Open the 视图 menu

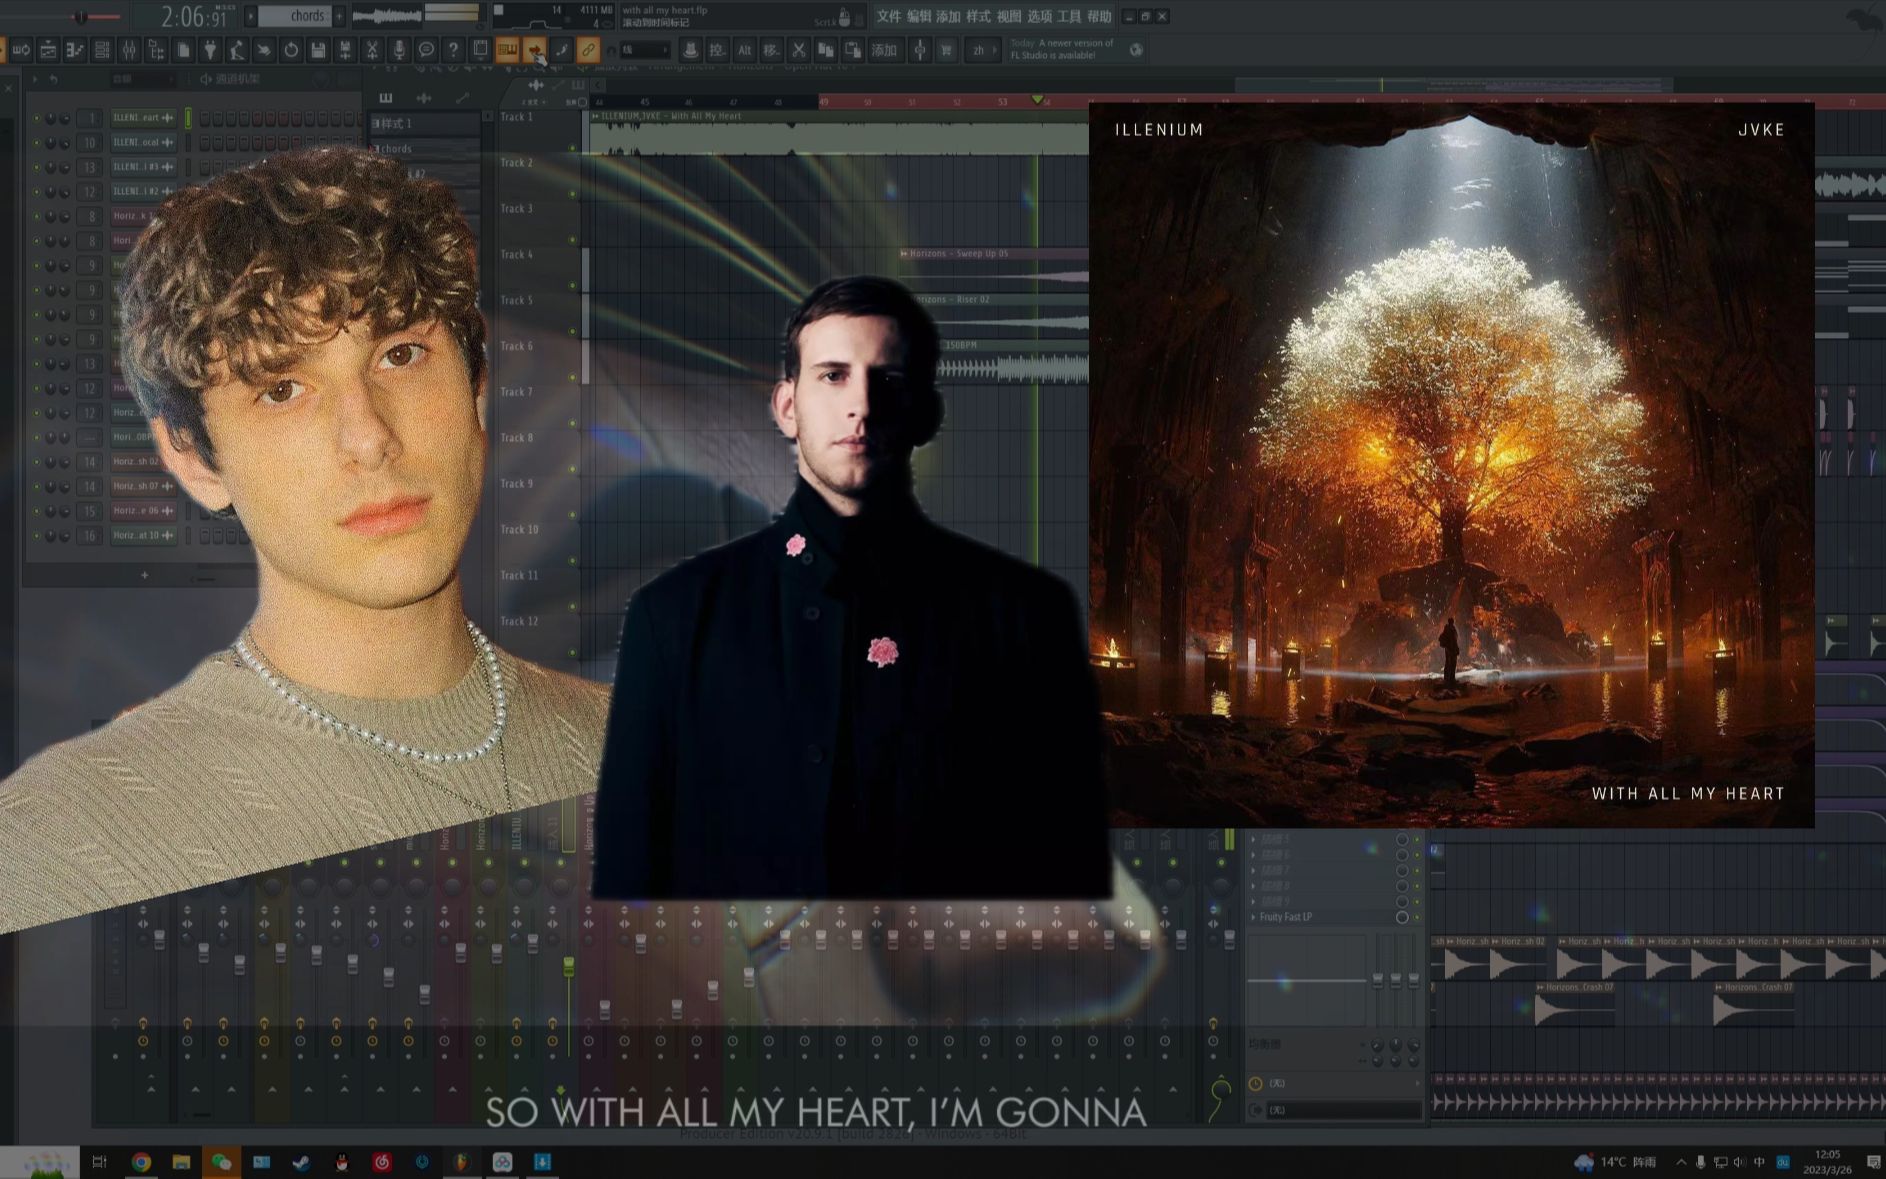tap(1009, 16)
